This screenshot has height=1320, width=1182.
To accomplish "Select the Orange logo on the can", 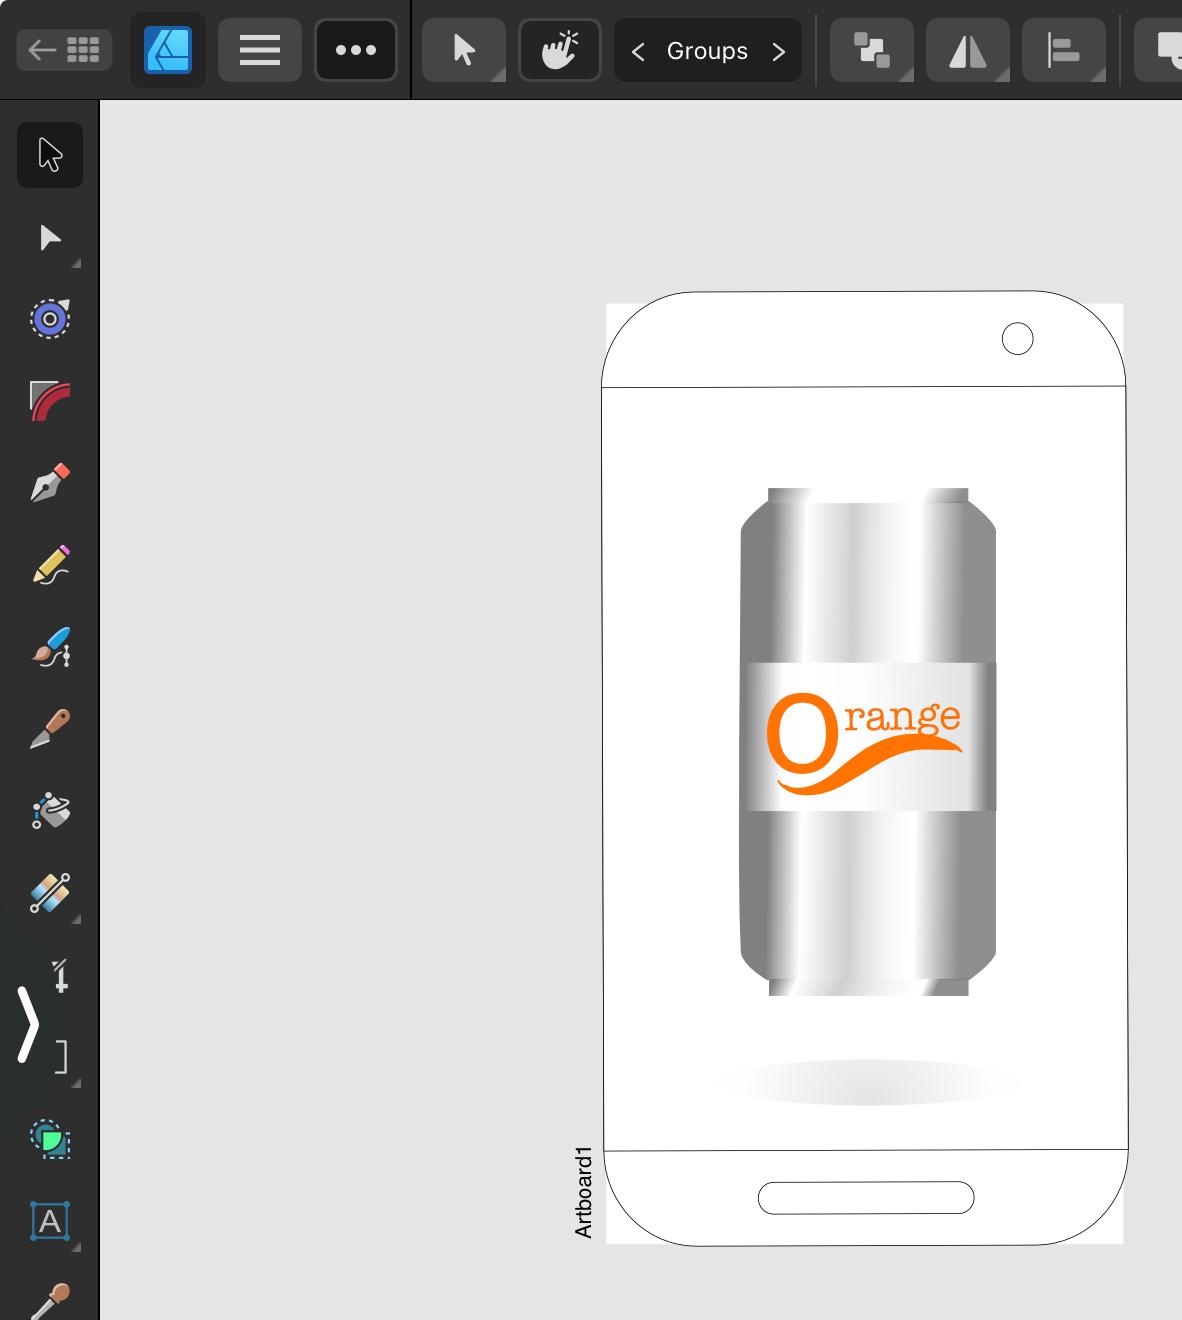I will tap(864, 743).
